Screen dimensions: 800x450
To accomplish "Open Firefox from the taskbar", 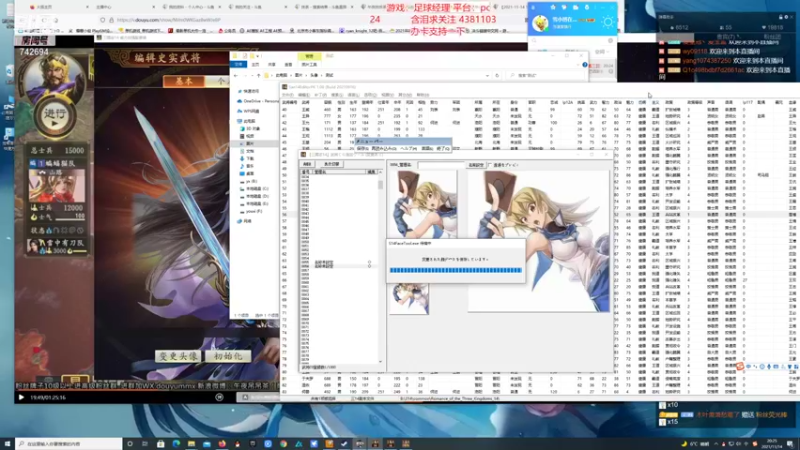I will [x=222, y=444].
